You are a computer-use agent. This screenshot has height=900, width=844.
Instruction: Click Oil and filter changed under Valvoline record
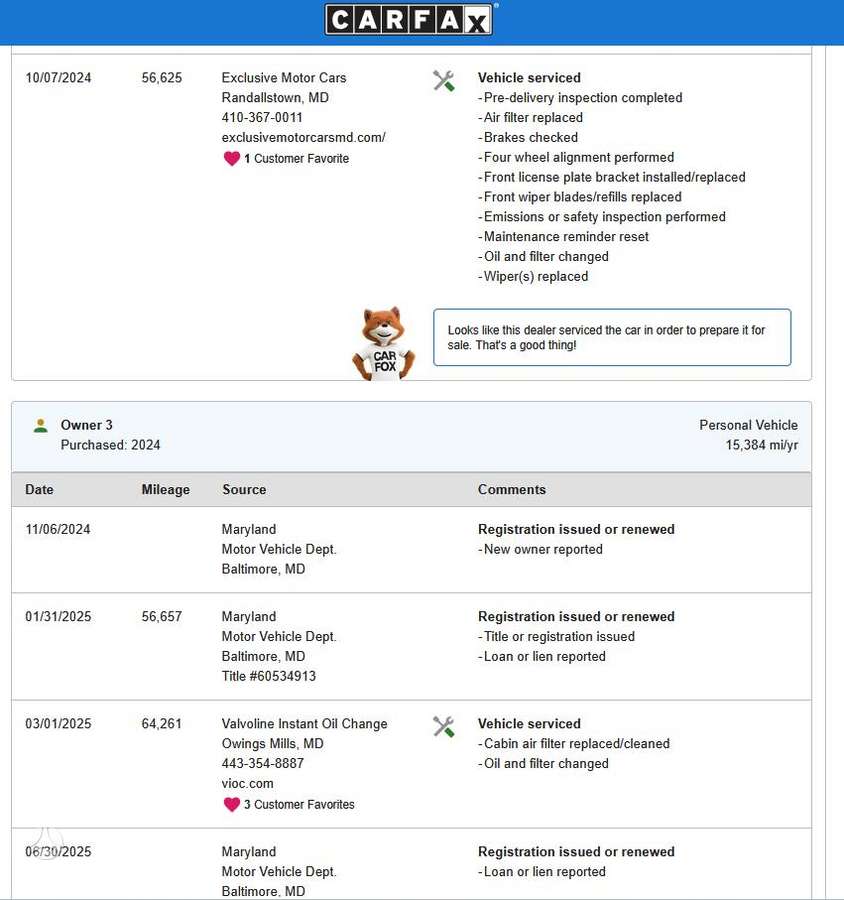click(x=543, y=763)
